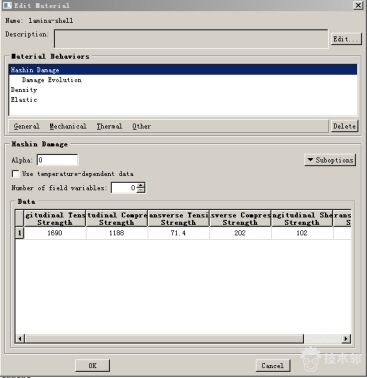Select Transverse Tensile Strength column header
This screenshot has height=378, width=367.
click(178, 219)
